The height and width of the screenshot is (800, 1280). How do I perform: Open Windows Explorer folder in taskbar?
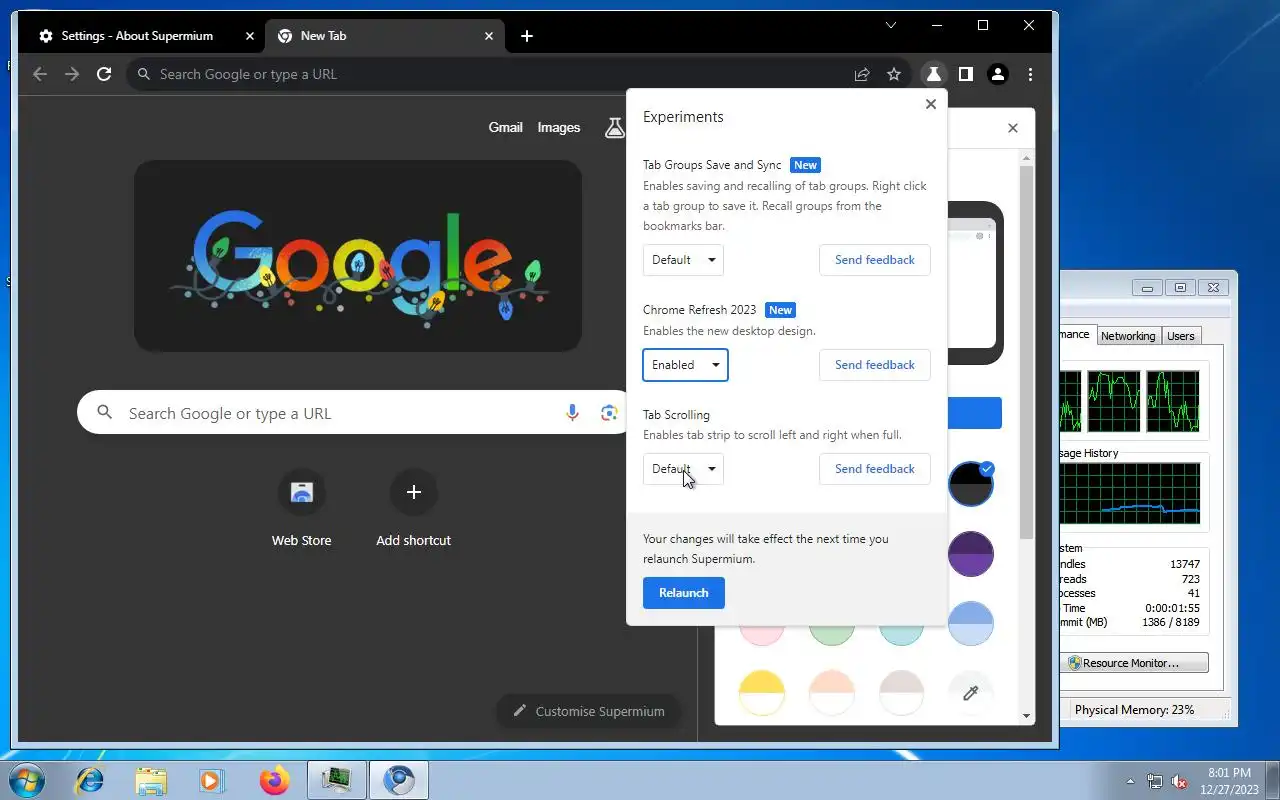[x=151, y=780]
